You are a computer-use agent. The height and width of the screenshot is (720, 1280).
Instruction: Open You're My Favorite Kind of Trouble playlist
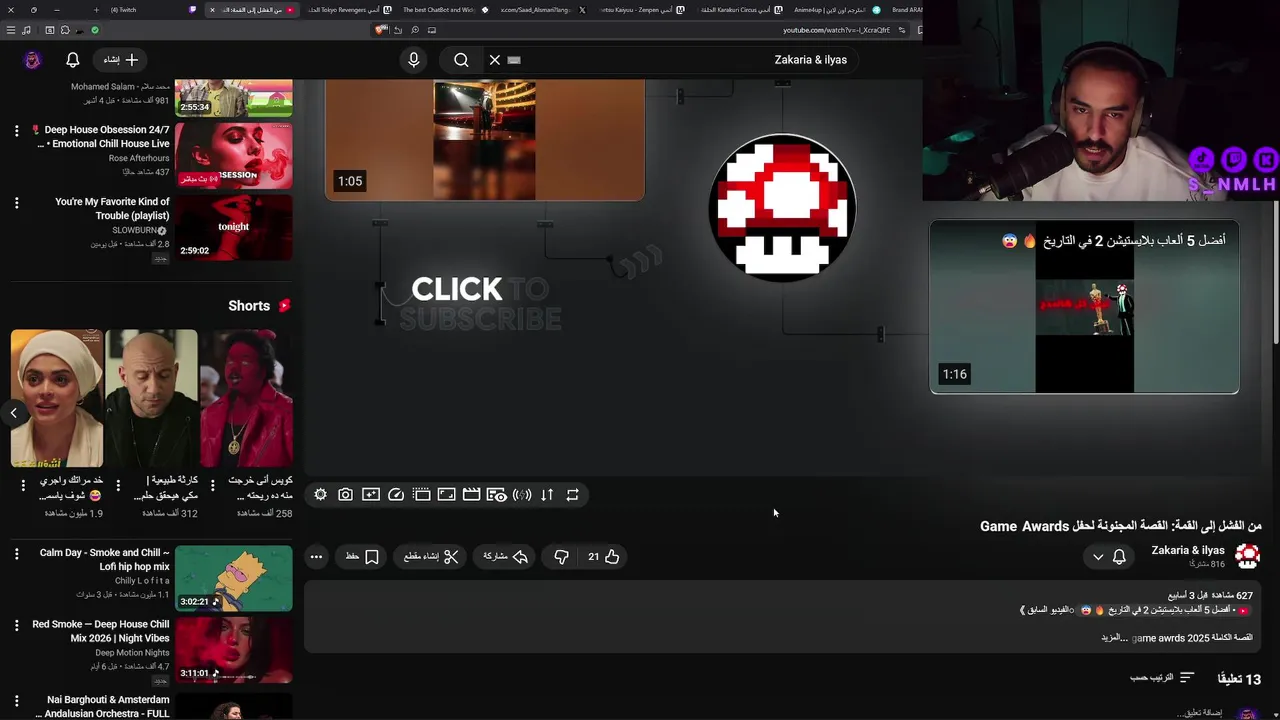coord(234,227)
